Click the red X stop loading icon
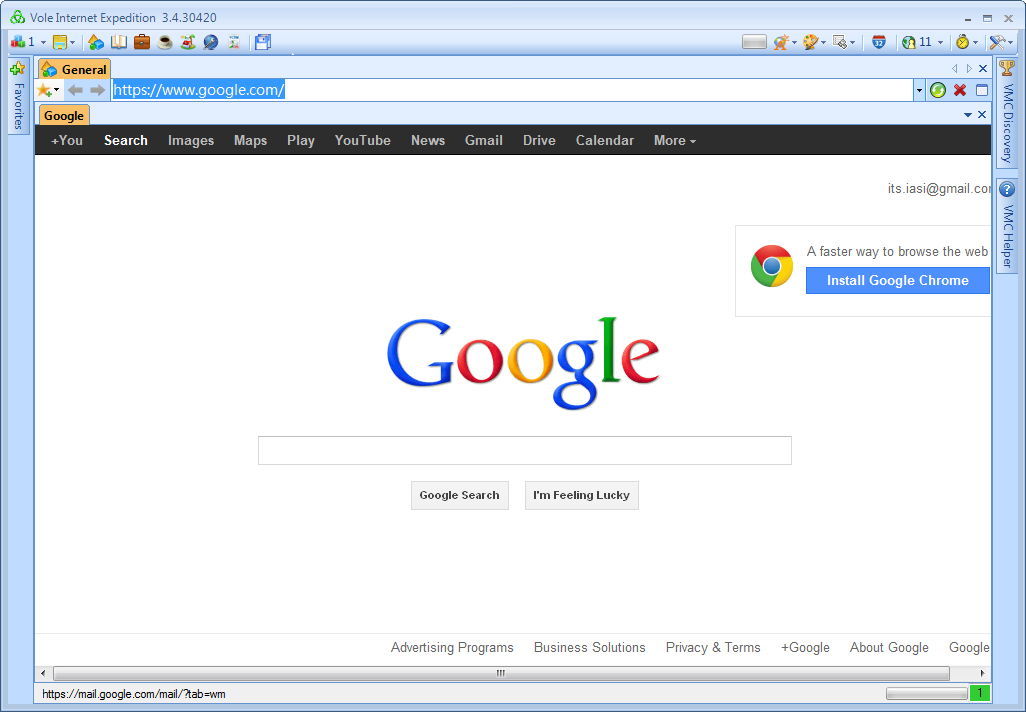Viewport: 1026px width, 712px height. (x=960, y=90)
